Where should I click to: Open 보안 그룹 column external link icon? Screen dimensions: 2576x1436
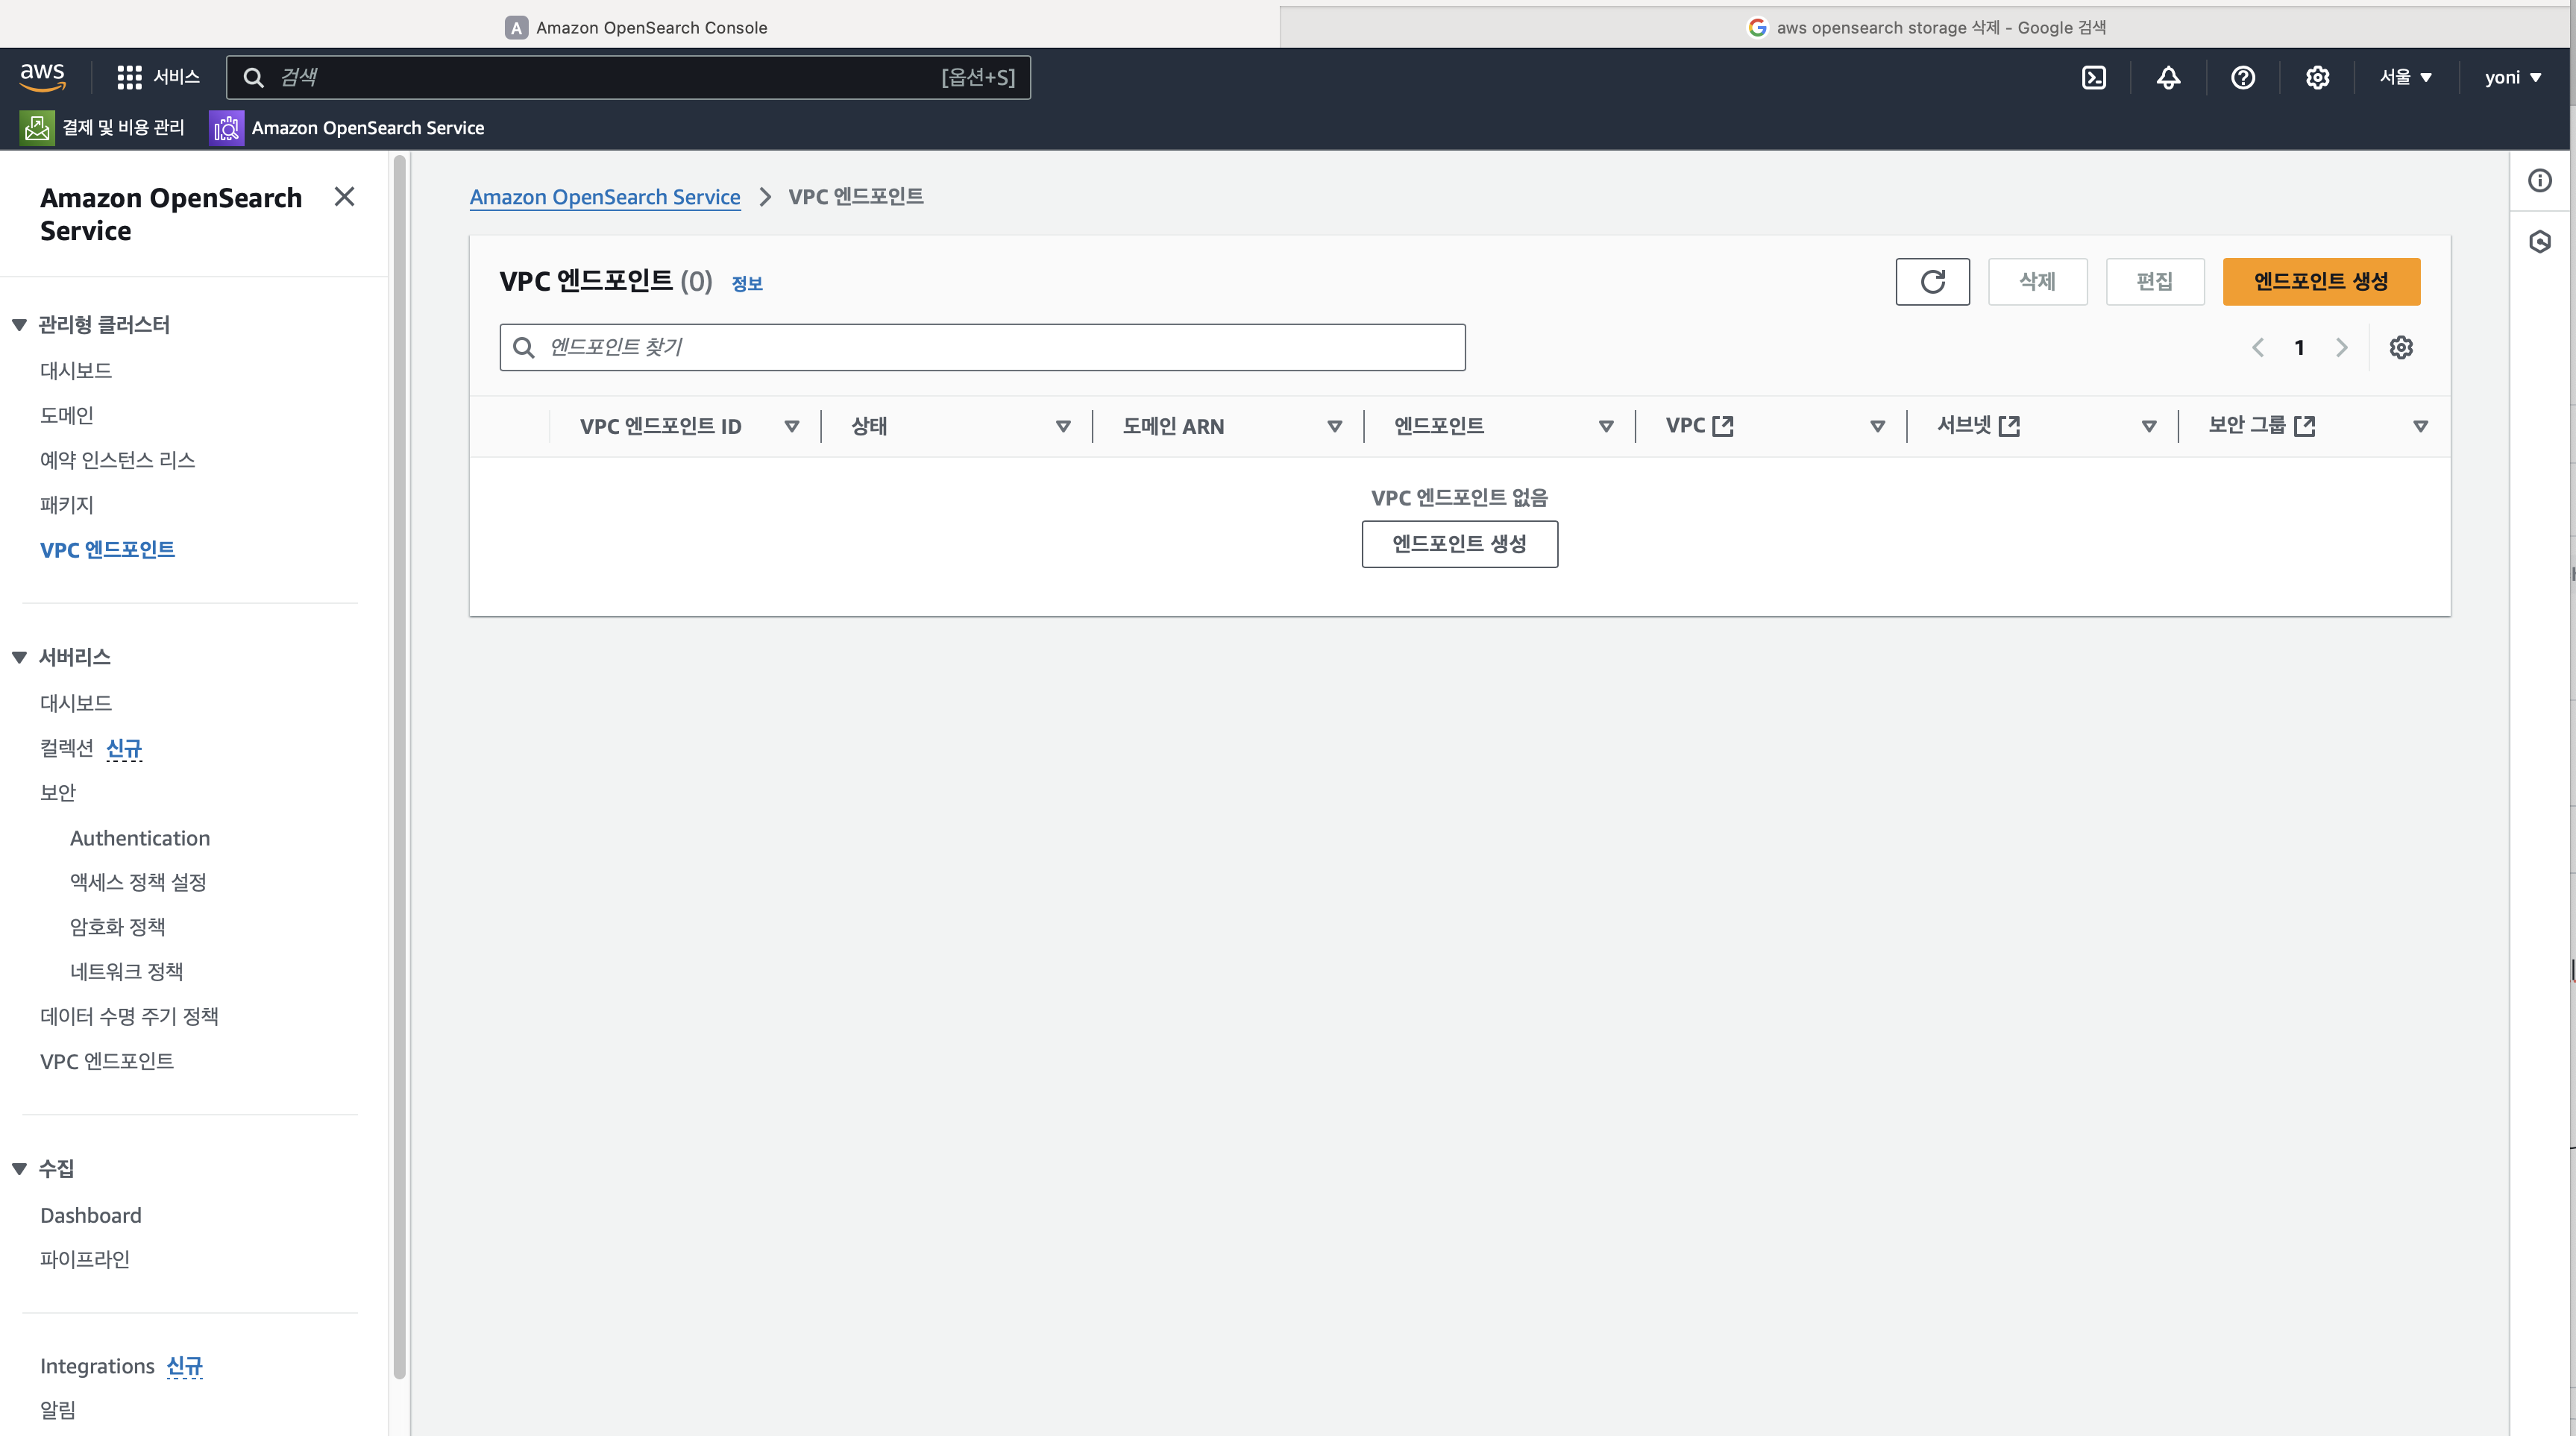(2305, 426)
